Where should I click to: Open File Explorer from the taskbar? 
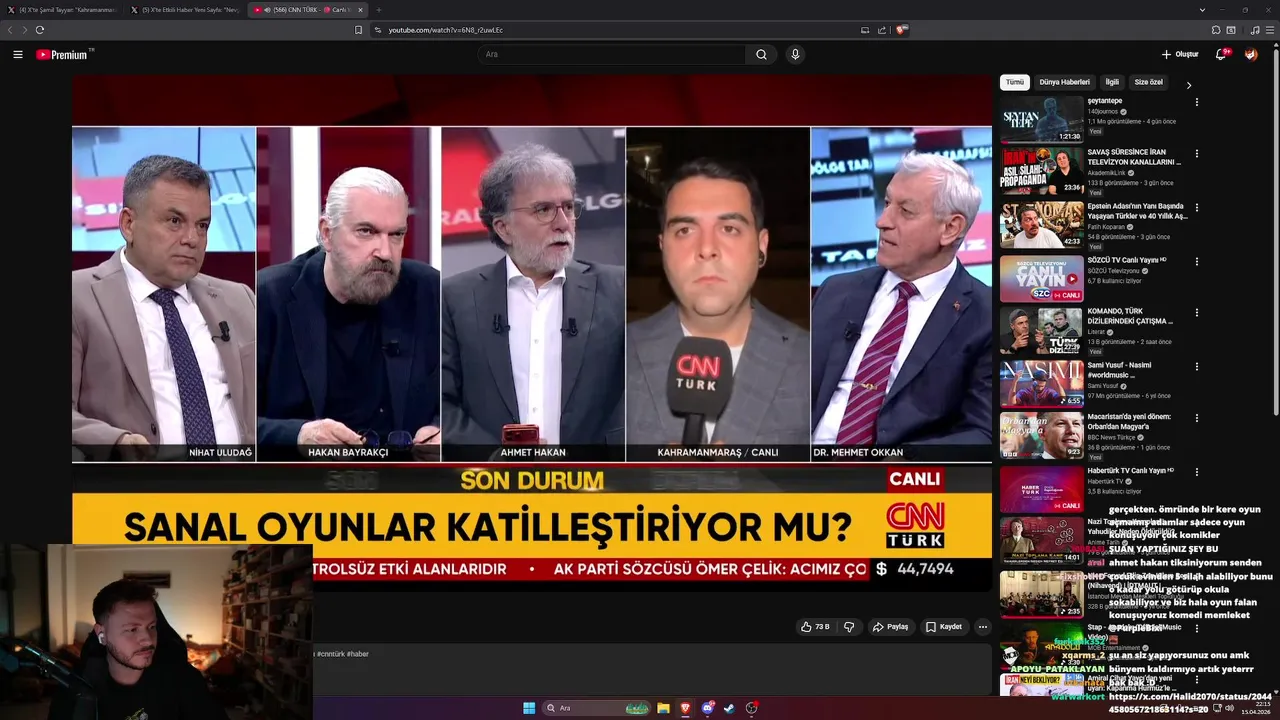point(663,708)
